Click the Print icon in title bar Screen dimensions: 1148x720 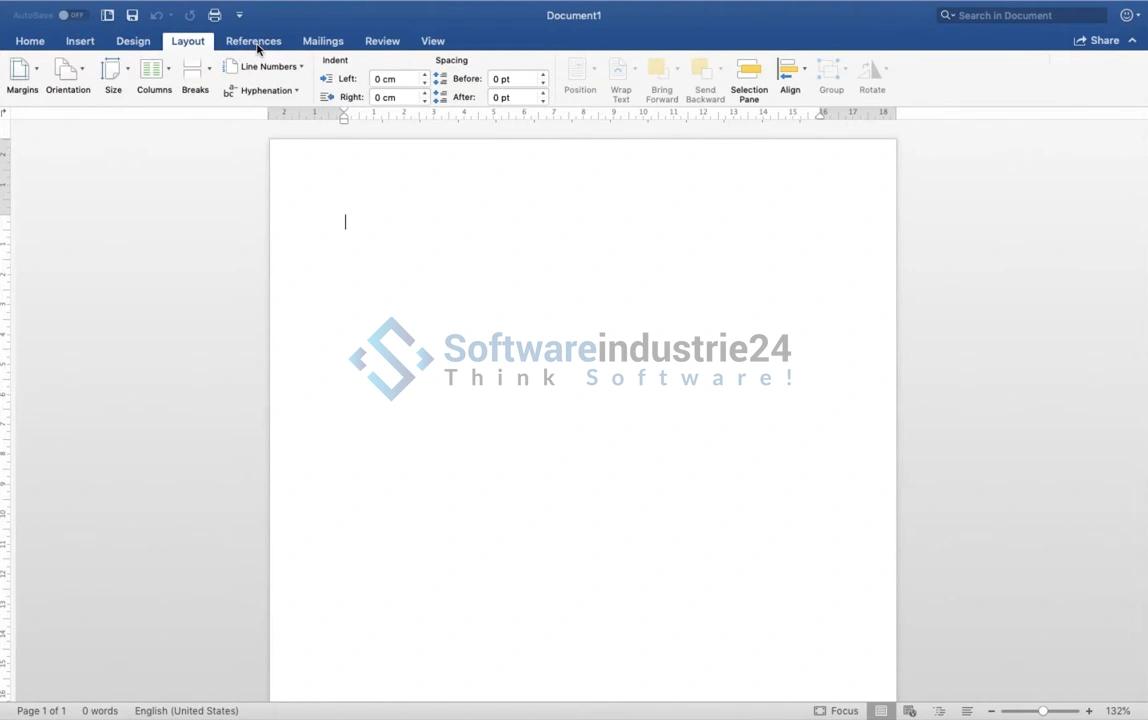tap(214, 15)
